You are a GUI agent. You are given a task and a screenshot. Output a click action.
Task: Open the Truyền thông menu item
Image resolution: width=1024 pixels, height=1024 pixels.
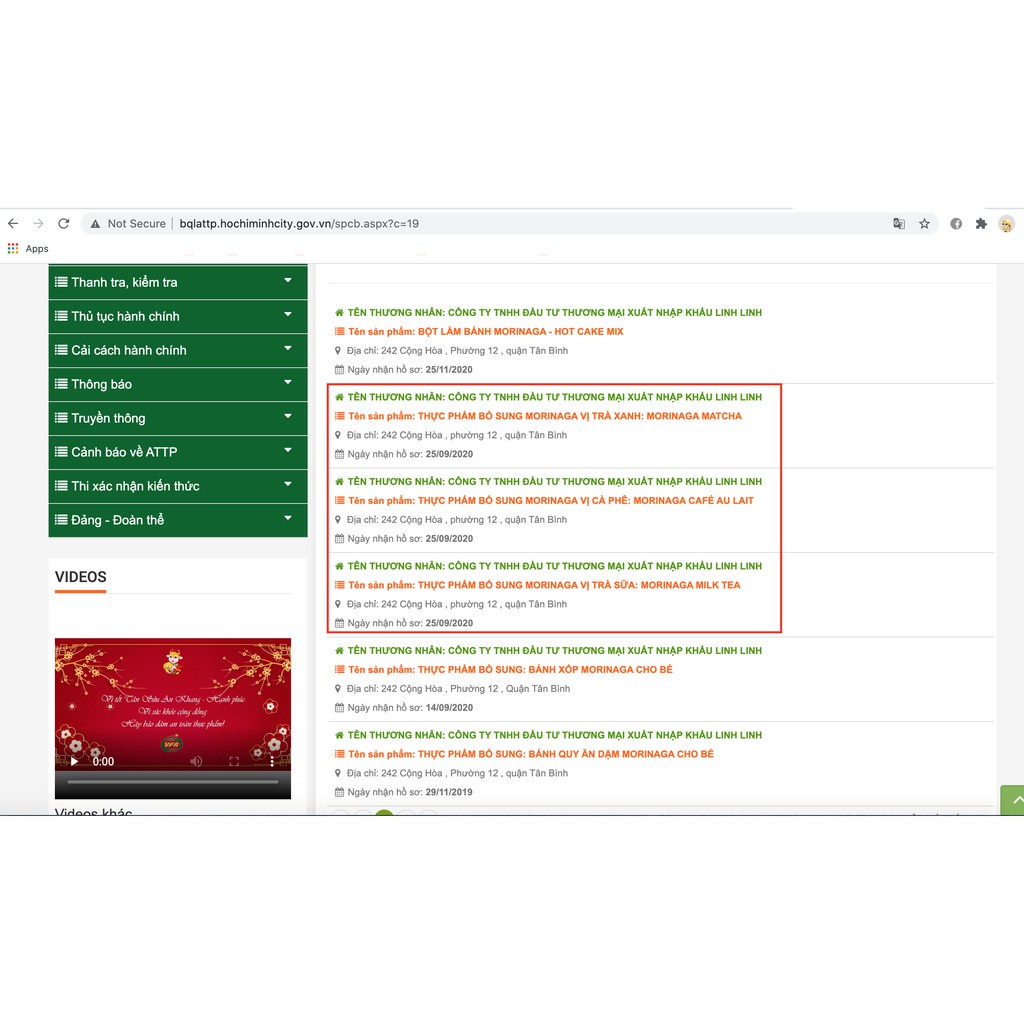(x=178, y=419)
